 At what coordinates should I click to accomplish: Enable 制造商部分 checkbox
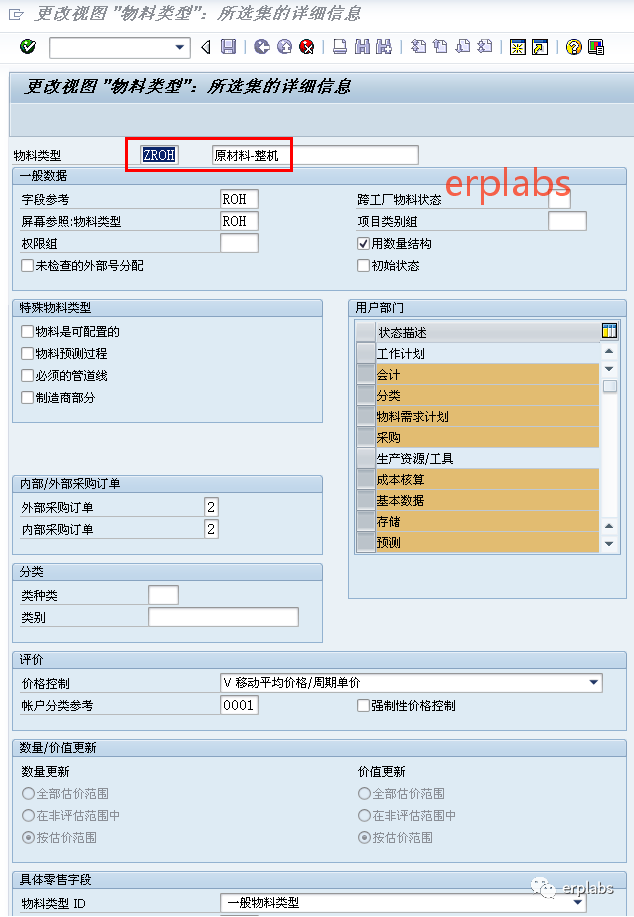27,398
